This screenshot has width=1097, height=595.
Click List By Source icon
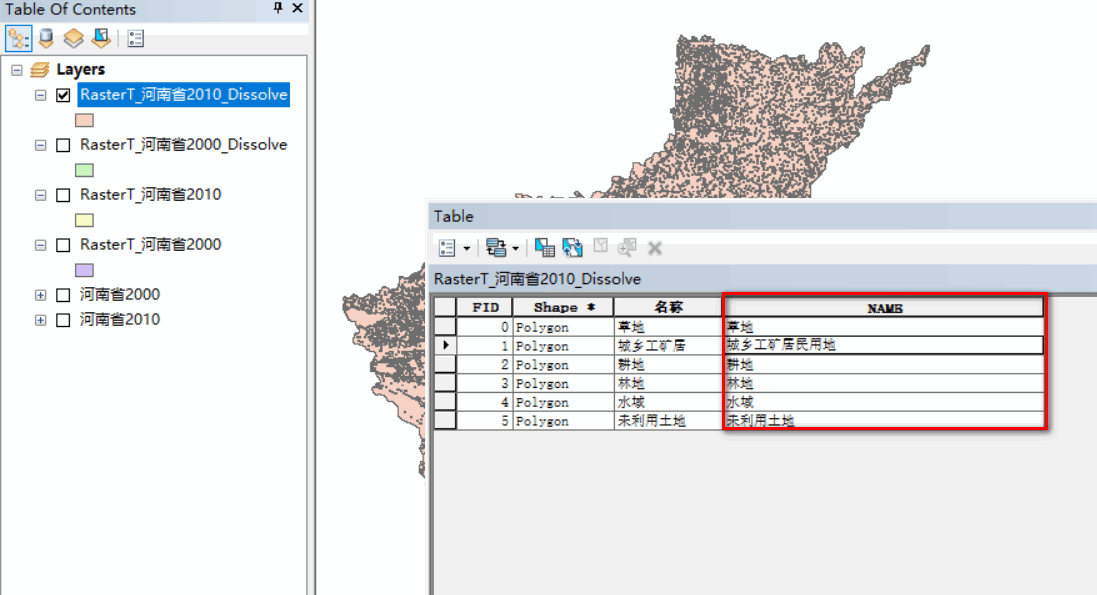(46, 38)
